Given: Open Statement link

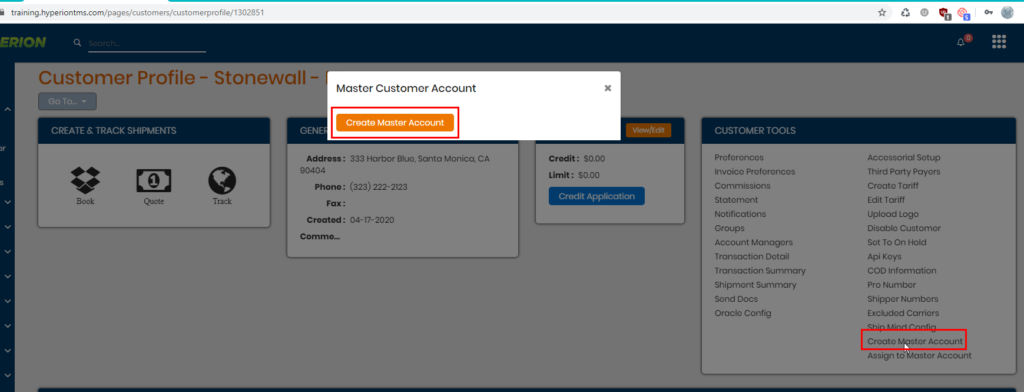Looking at the screenshot, I should tap(736, 200).
